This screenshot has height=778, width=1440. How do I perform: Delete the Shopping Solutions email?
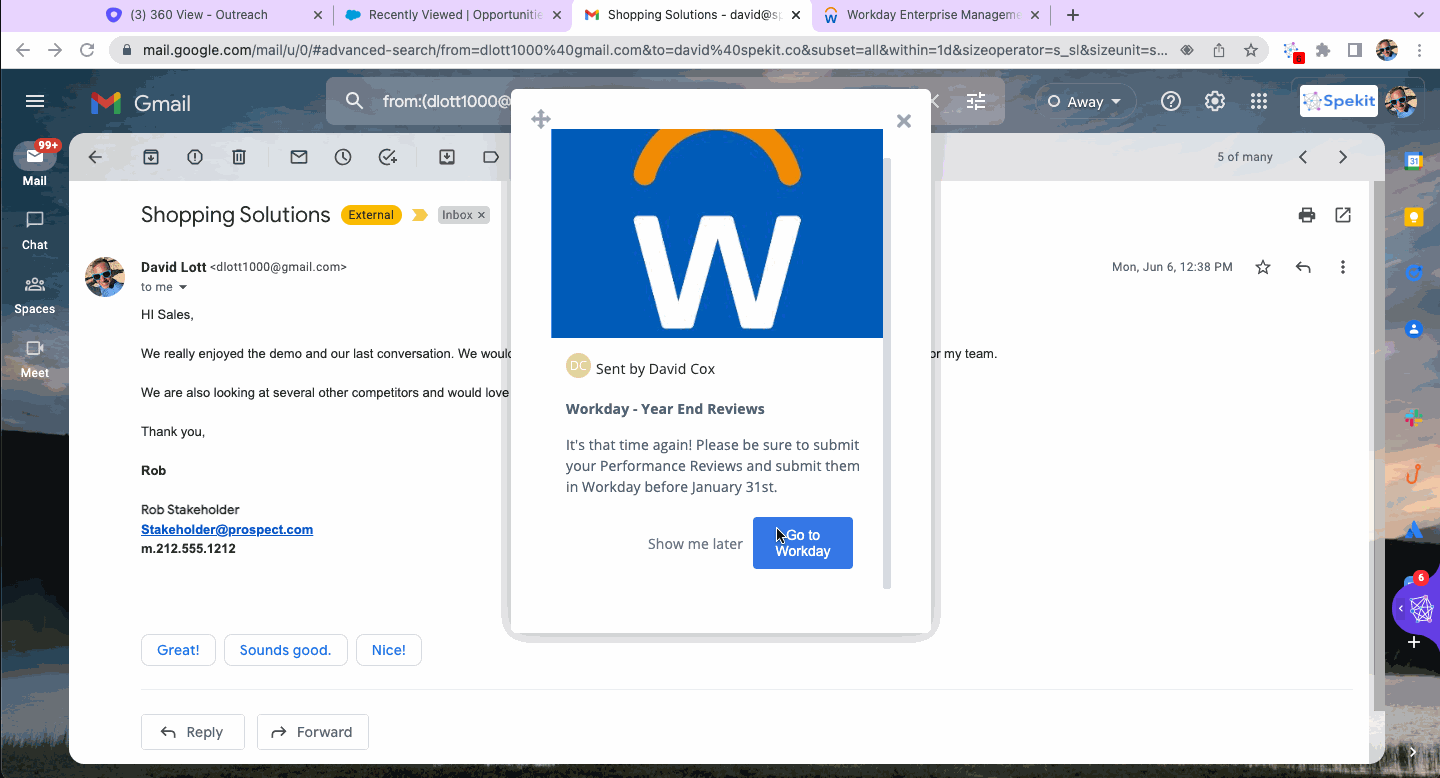239,157
